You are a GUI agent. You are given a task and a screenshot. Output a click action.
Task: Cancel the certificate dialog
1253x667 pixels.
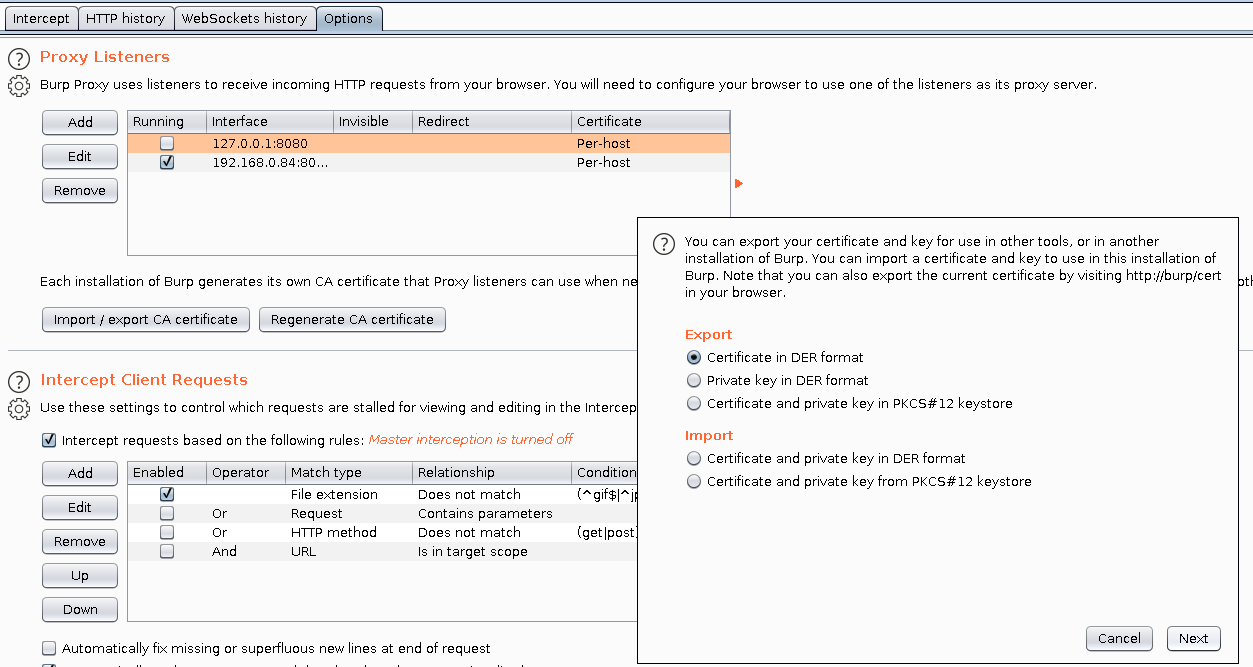[x=1119, y=638]
